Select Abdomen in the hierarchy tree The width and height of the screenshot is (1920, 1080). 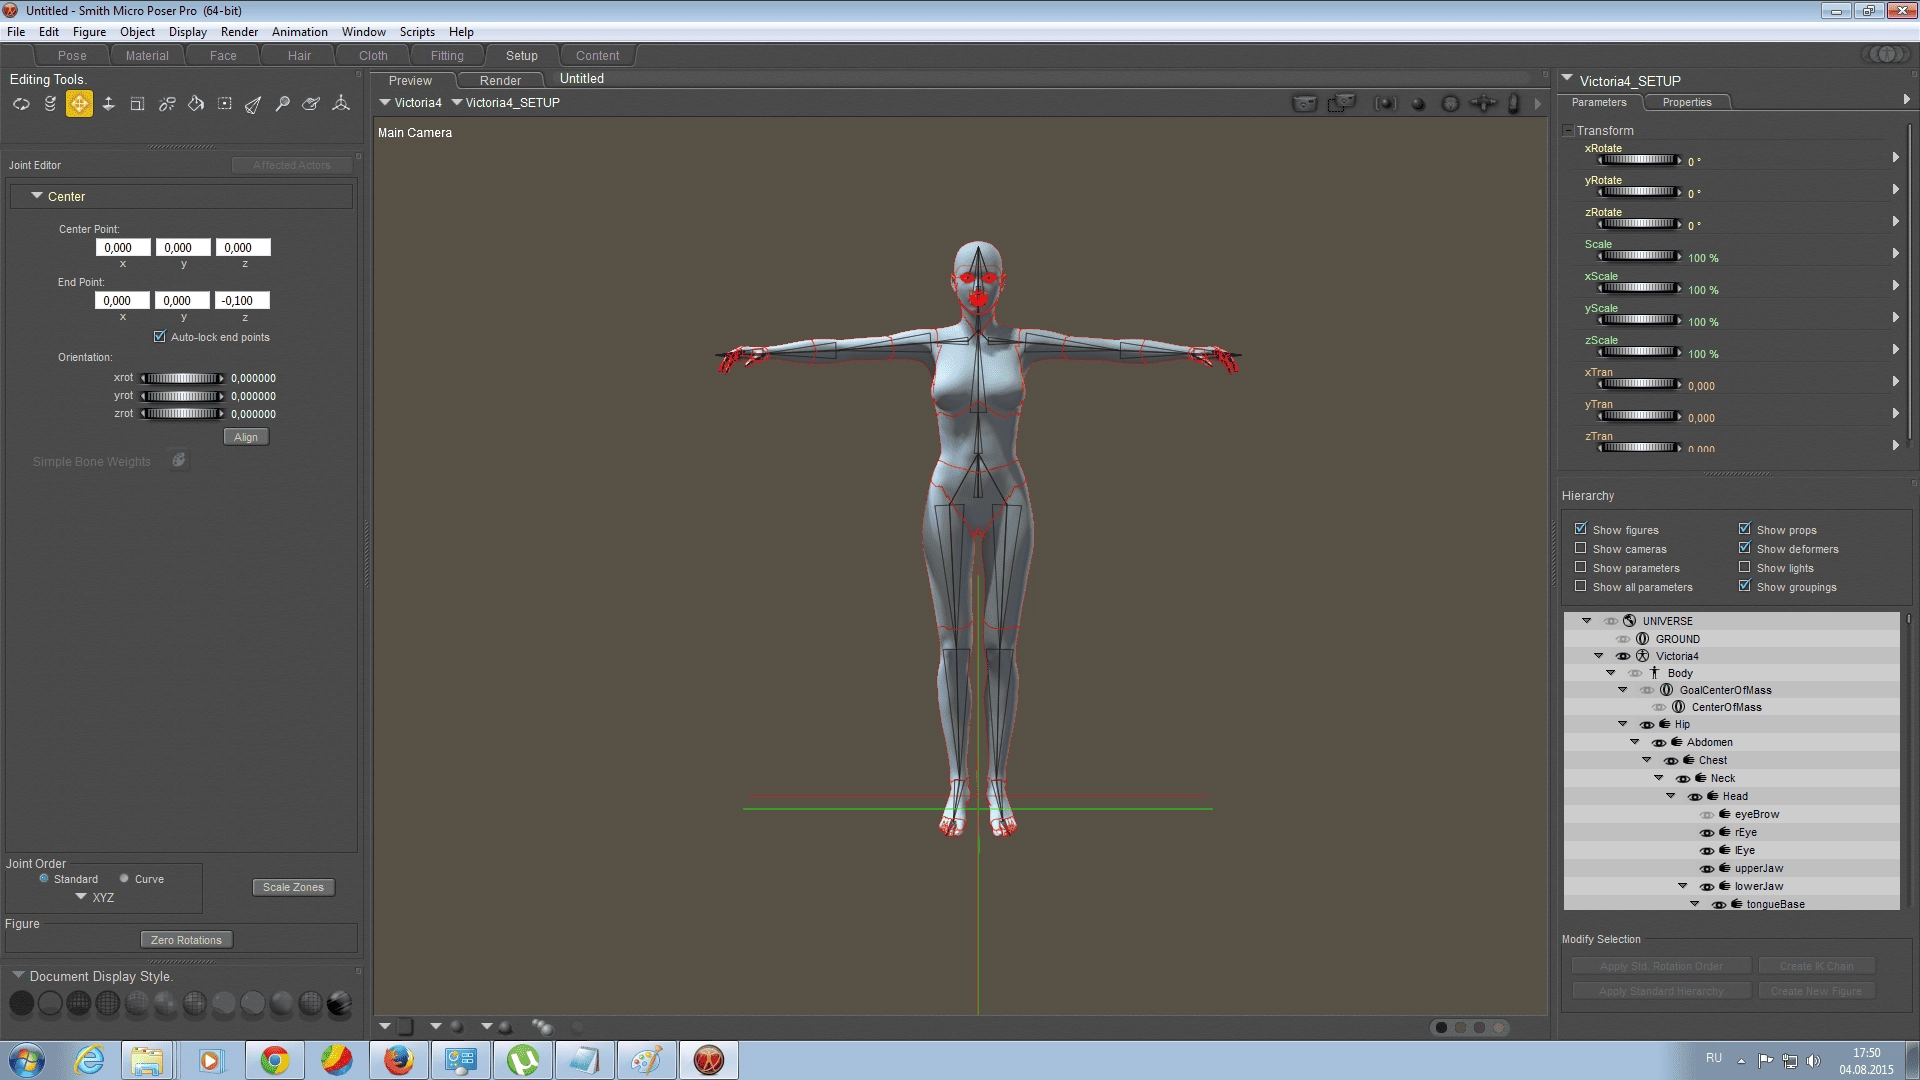coord(1710,743)
